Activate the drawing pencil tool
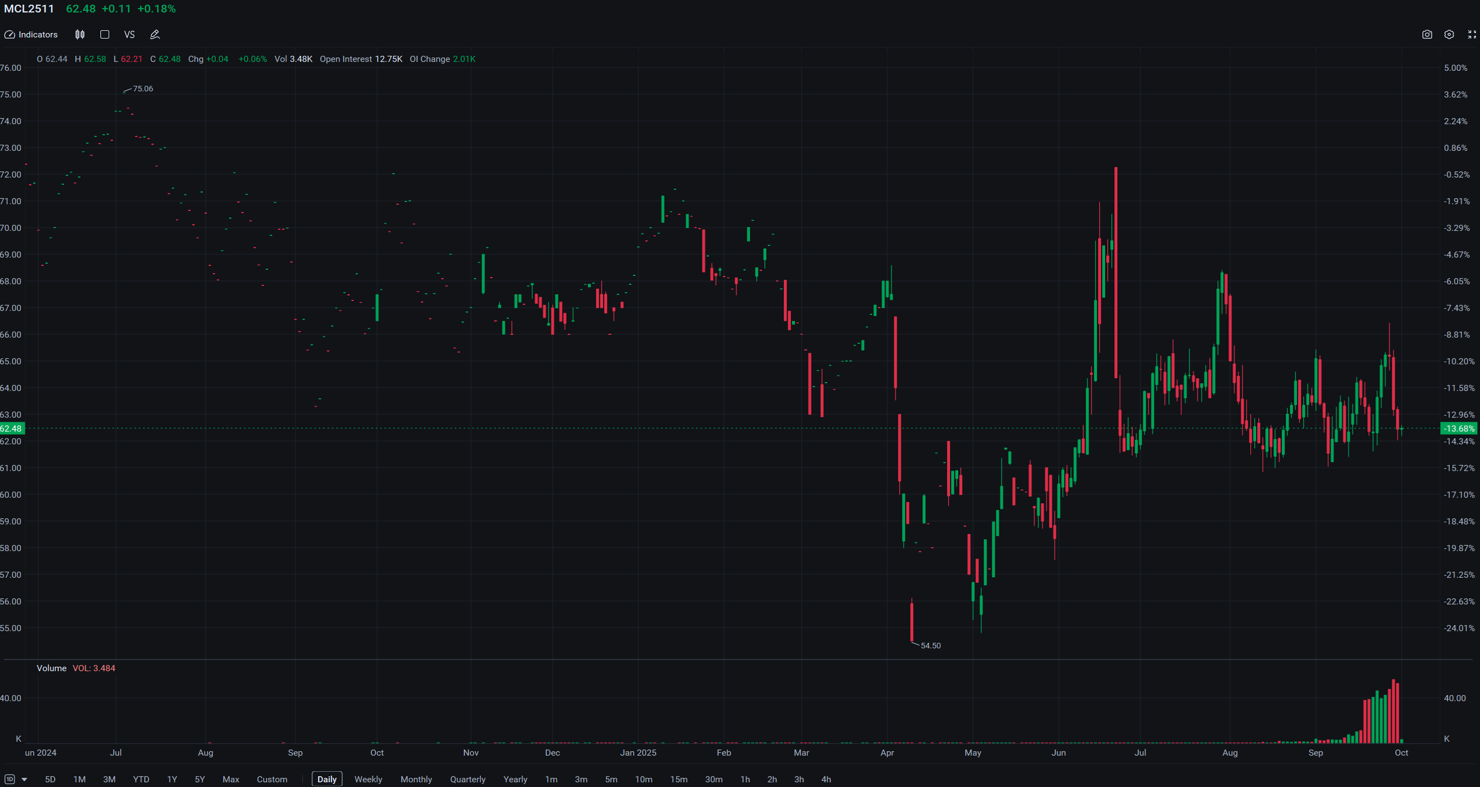Image resolution: width=1480 pixels, height=787 pixels. pyautogui.click(x=155, y=35)
